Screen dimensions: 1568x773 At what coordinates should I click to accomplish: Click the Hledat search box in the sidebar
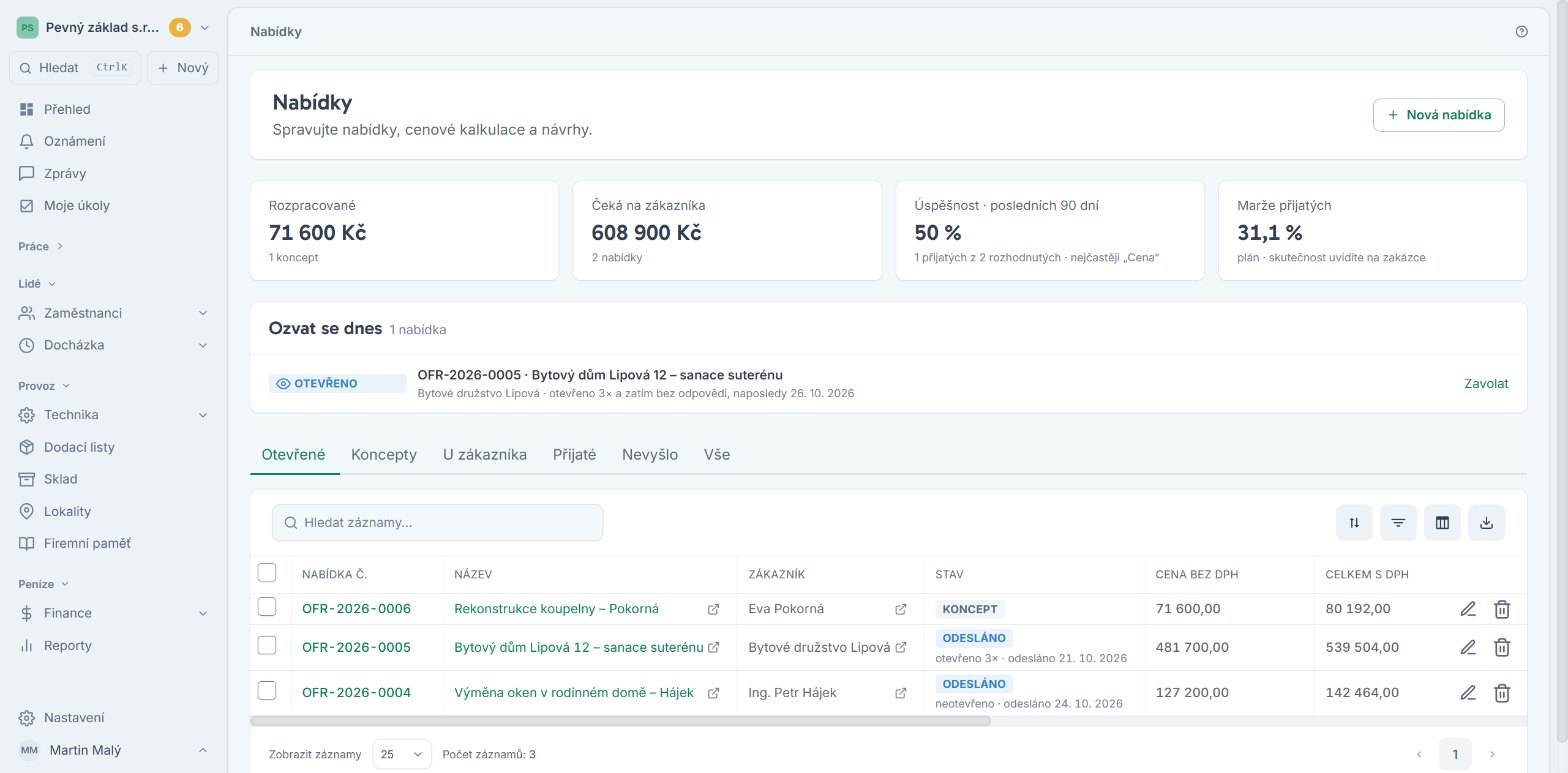click(75, 68)
